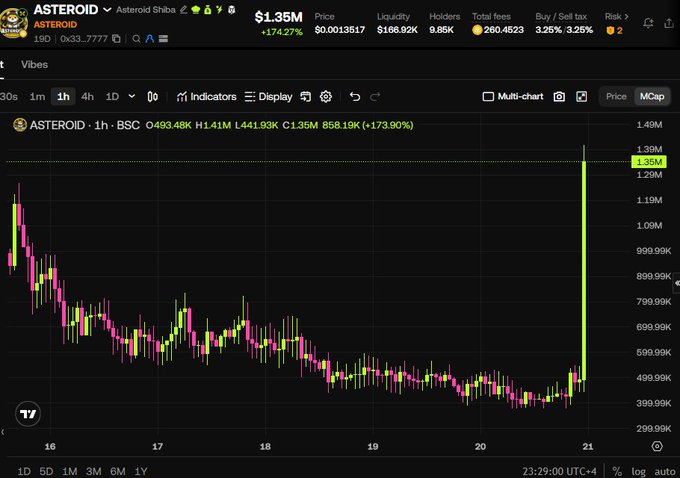Click the large green candle near date 21
This screenshot has width=680, height=478.
(x=584, y=271)
